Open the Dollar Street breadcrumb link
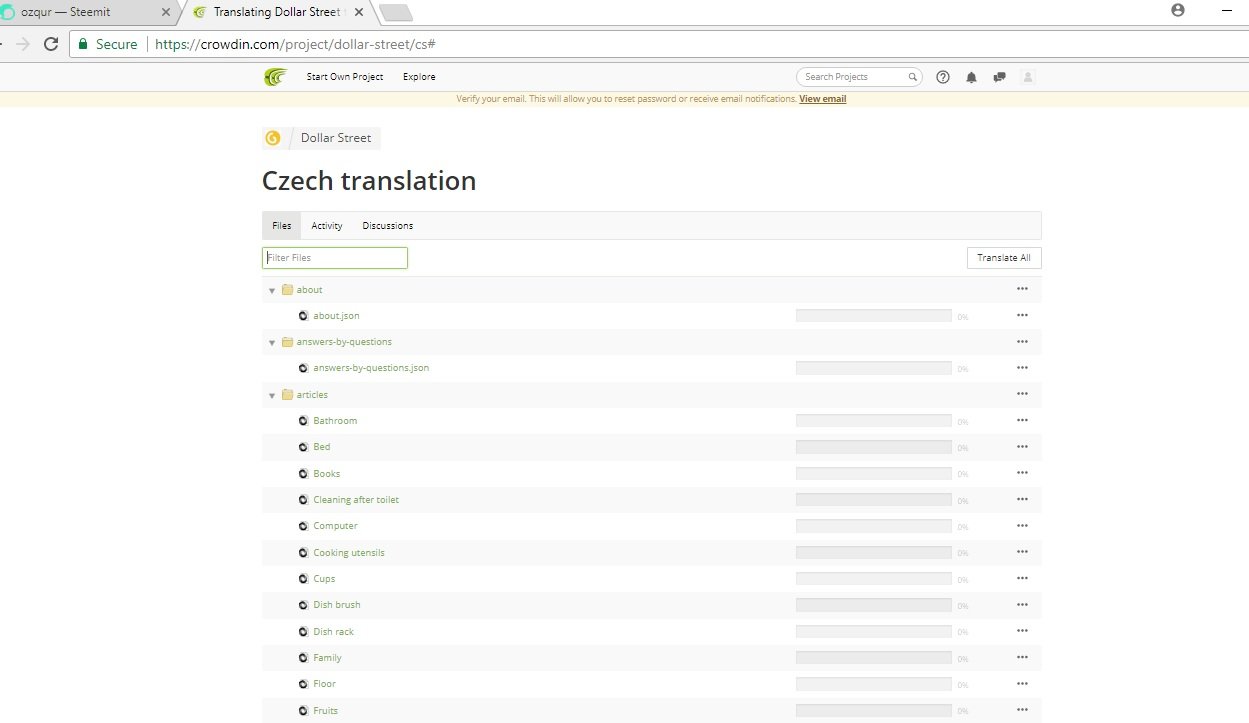 point(336,138)
